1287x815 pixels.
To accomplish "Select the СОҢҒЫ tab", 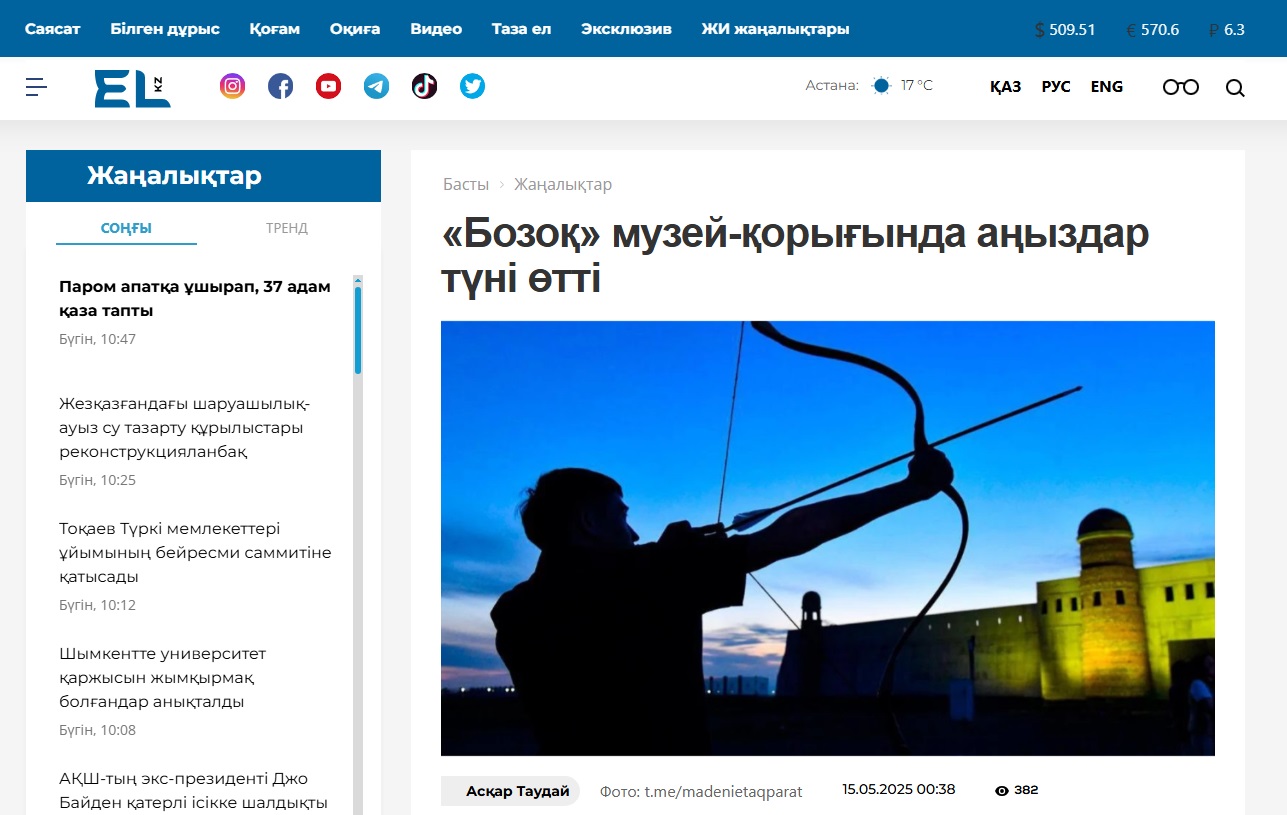I will click(126, 228).
